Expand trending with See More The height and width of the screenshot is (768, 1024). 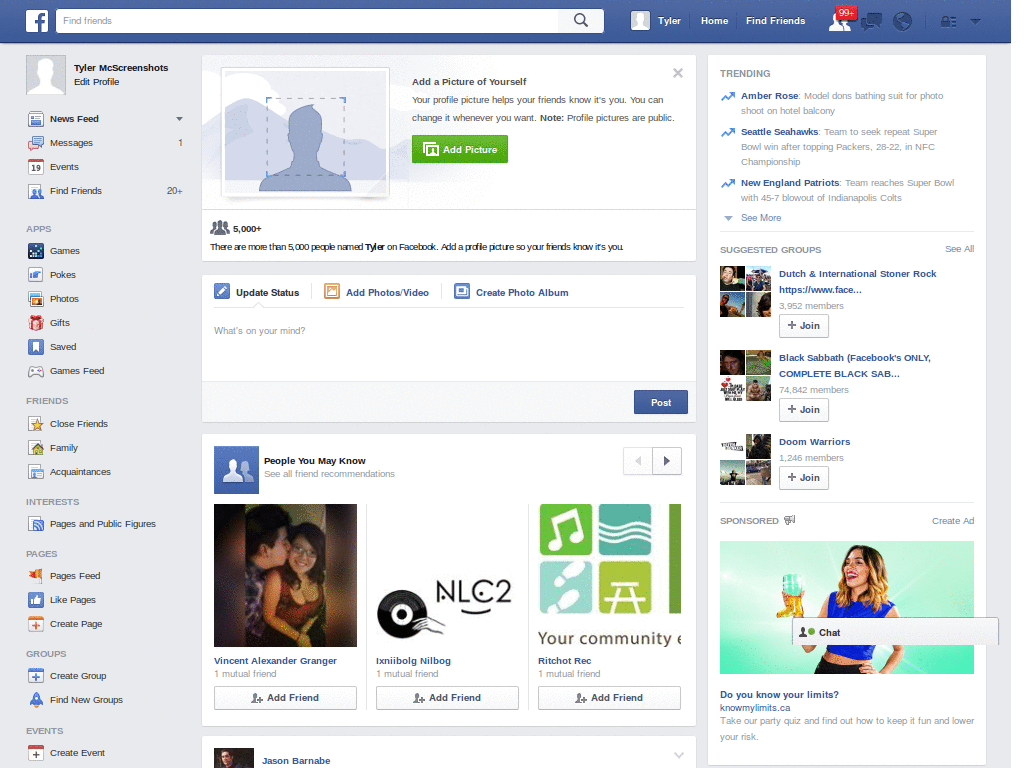pos(761,218)
